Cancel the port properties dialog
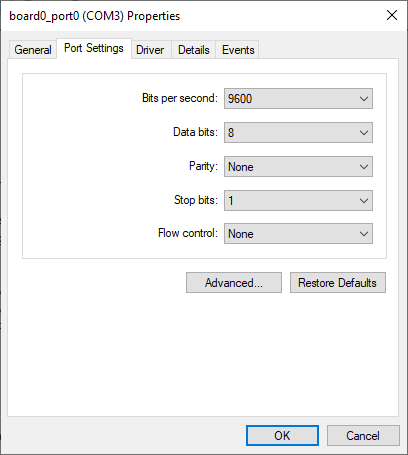408x455 pixels. pyautogui.click(x=363, y=435)
